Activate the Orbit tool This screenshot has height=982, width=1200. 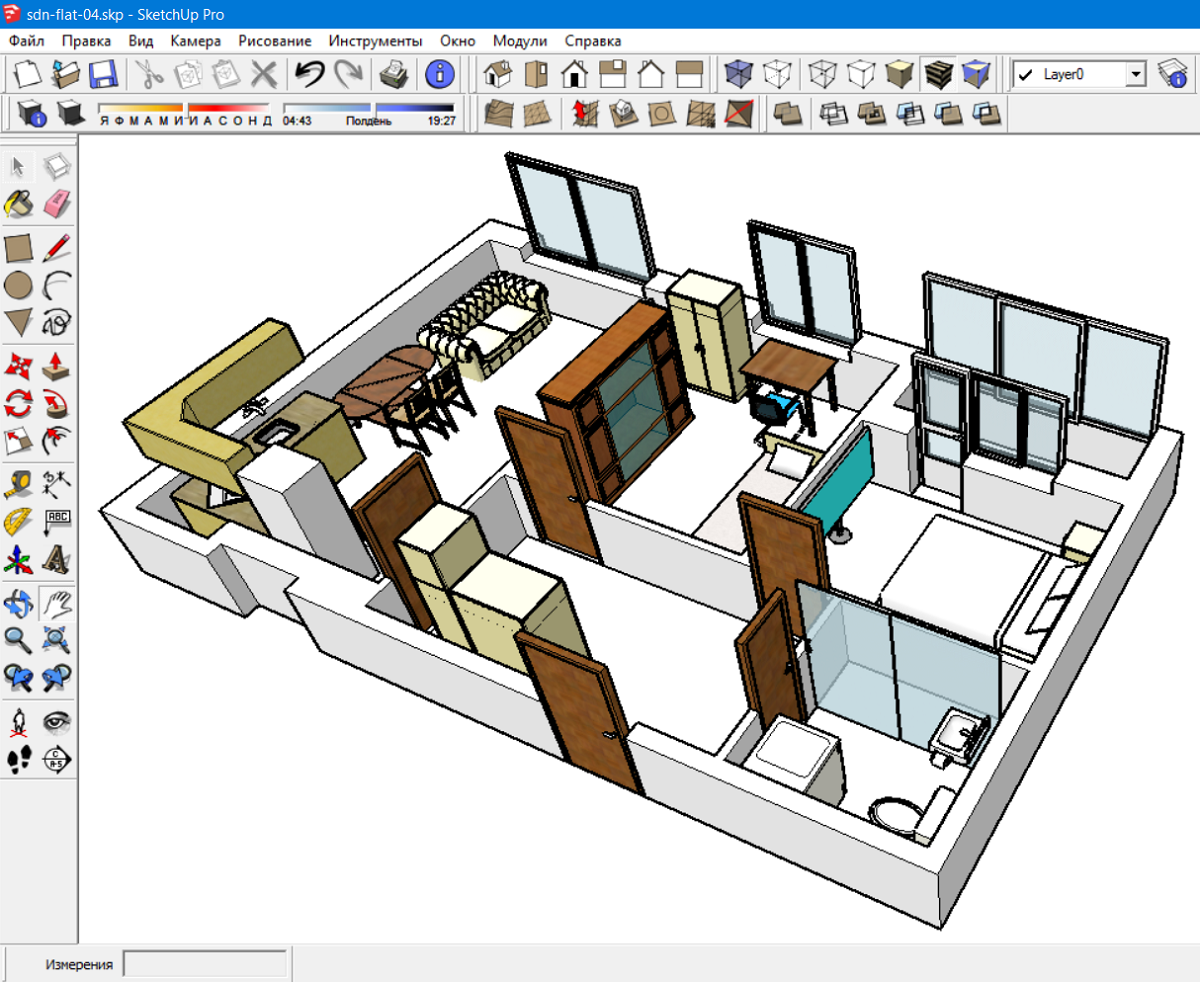[19, 603]
